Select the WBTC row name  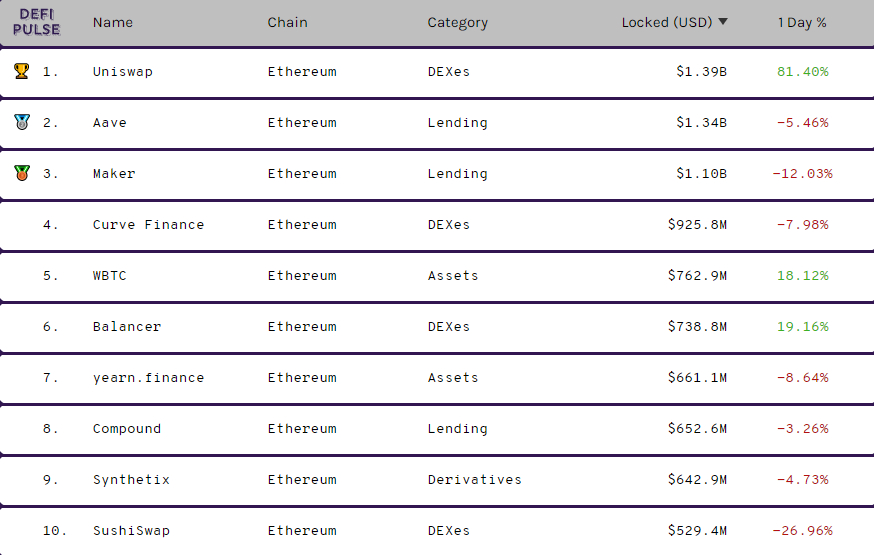click(x=109, y=276)
